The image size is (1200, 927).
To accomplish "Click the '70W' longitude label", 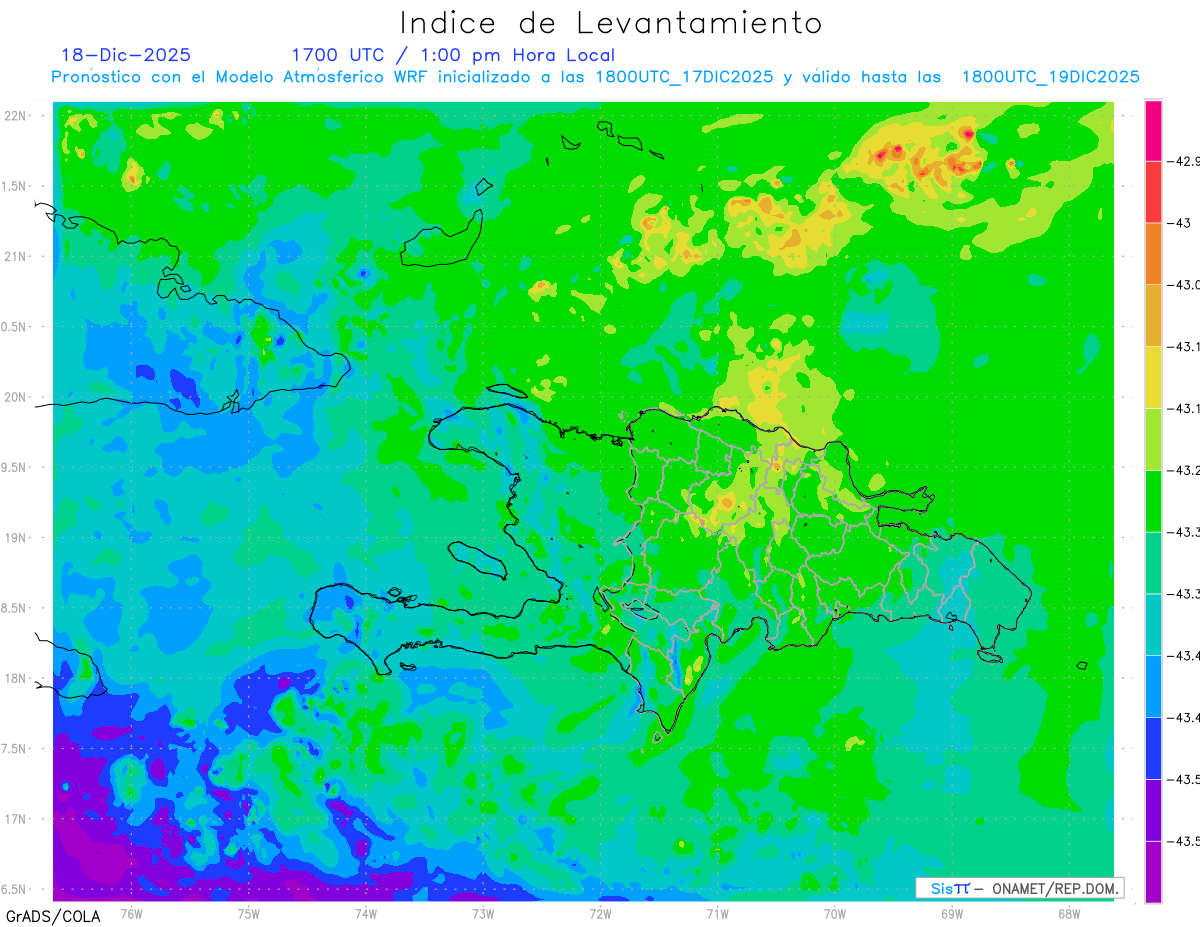I will [x=835, y=914].
